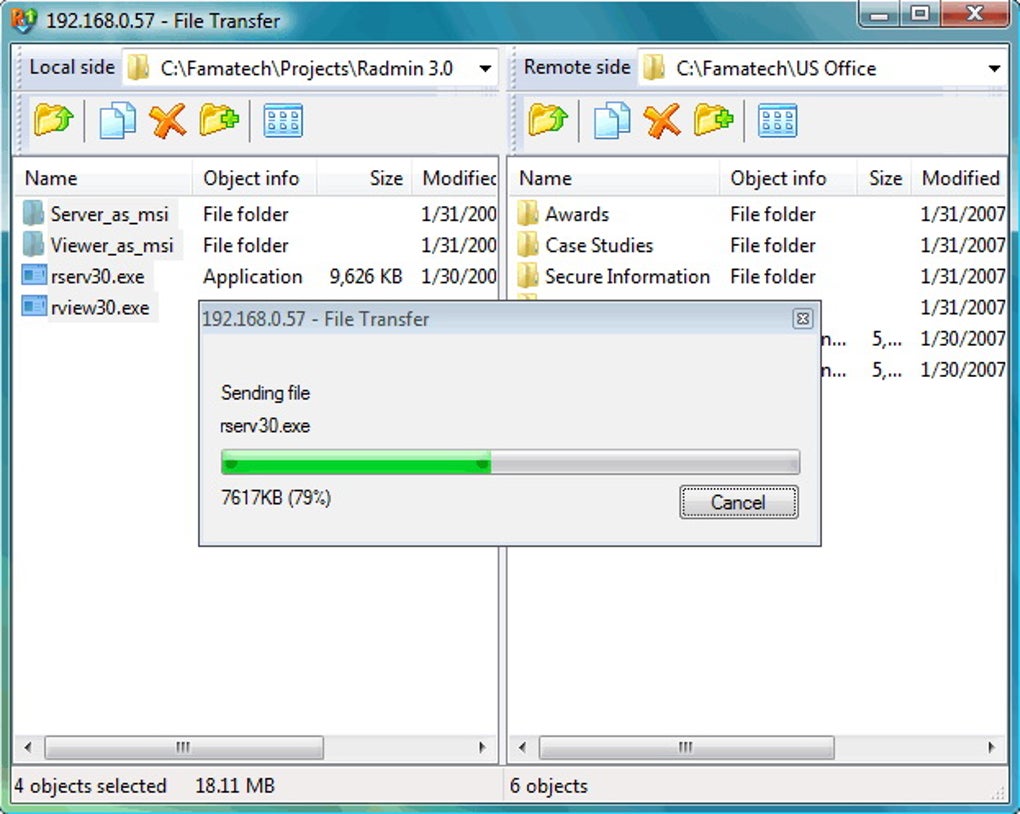Viewport: 1020px width, 814px height.
Task: Click the Case Studies folder icon
Action: [528, 245]
